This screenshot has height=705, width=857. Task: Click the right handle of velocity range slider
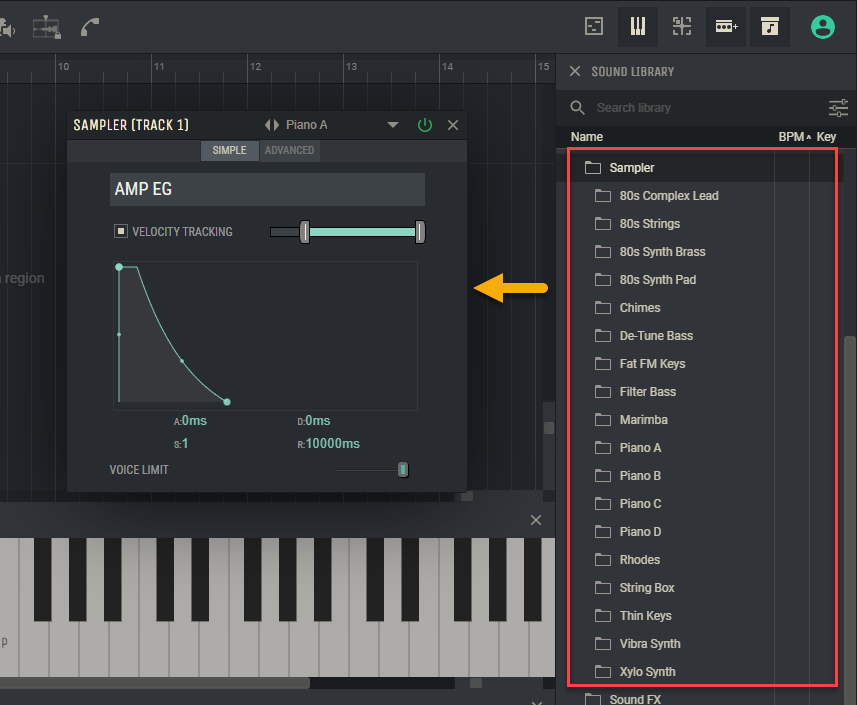pyautogui.click(x=420, y=232)
